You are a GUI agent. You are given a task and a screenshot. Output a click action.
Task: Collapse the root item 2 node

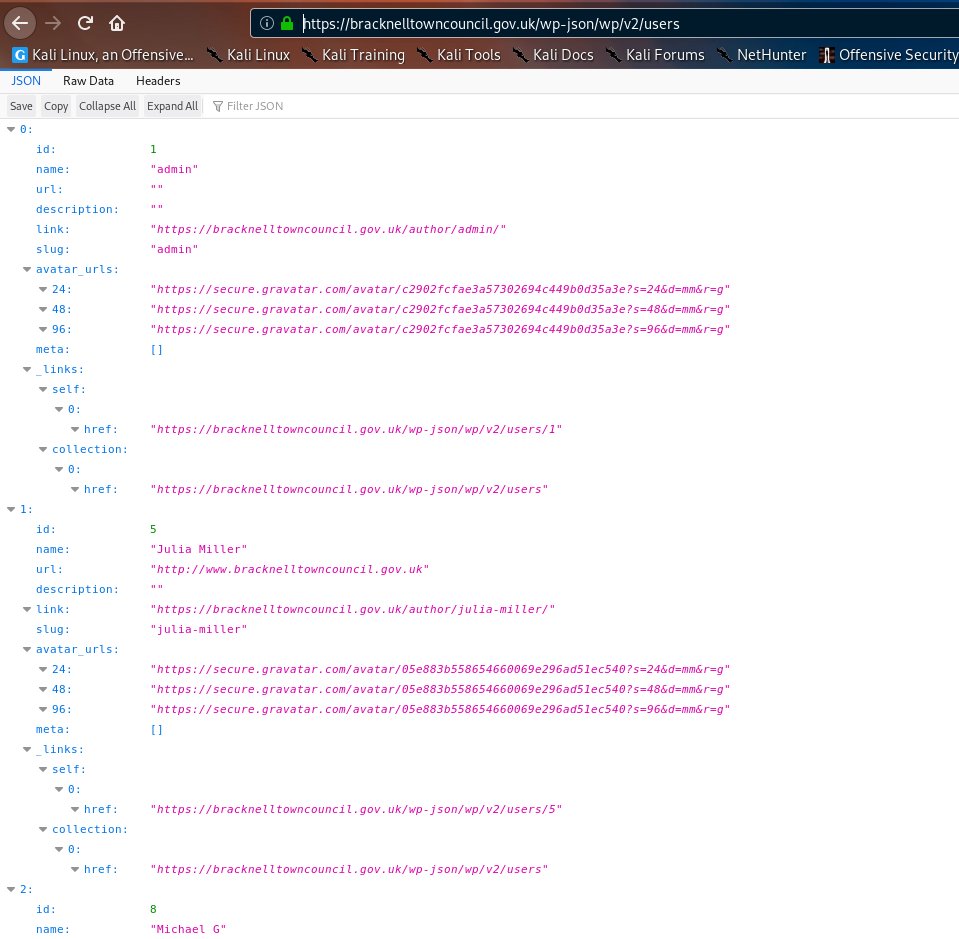(x=11, y=889)
